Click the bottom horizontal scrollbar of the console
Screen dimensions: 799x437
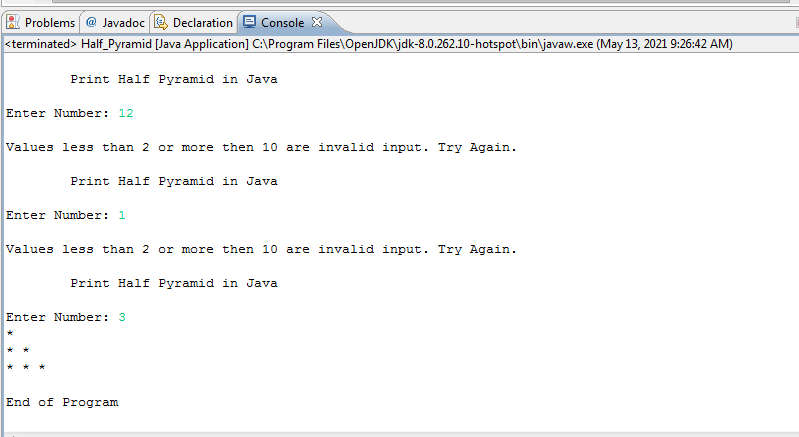[400, 435]
